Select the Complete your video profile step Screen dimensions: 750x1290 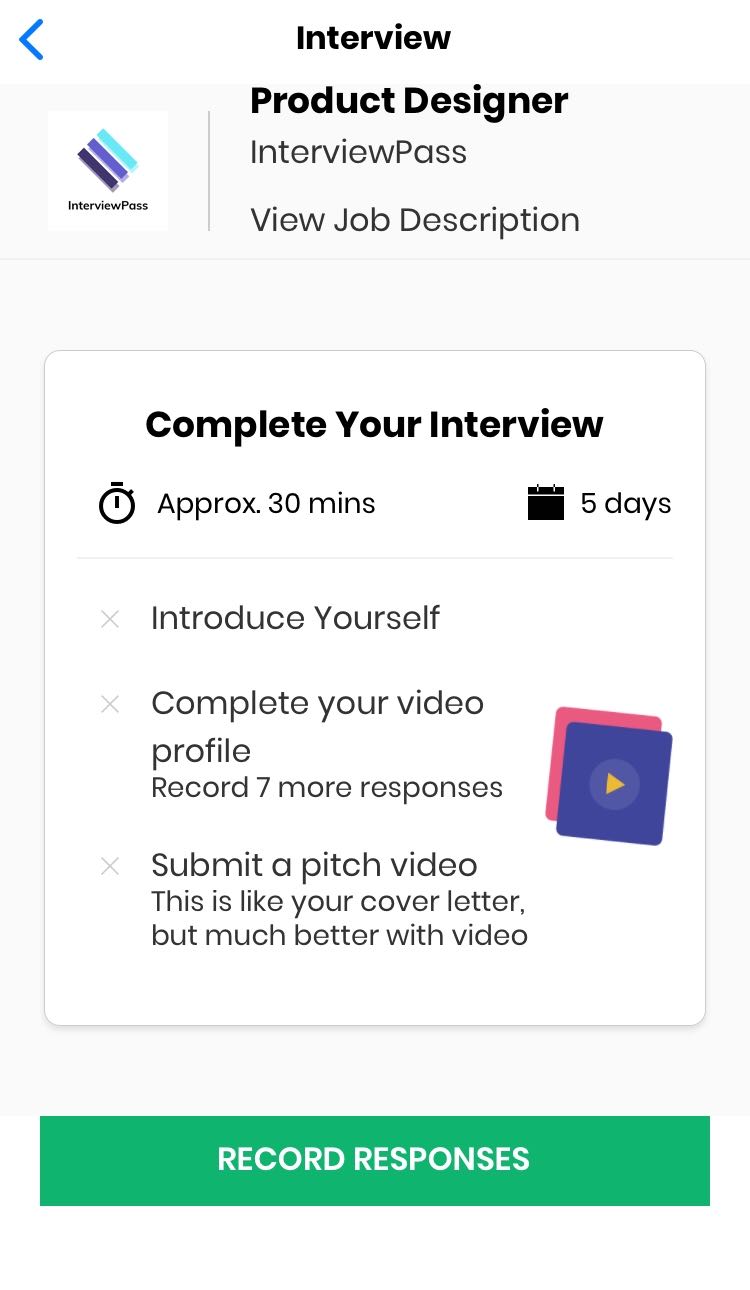click(317, 726)
